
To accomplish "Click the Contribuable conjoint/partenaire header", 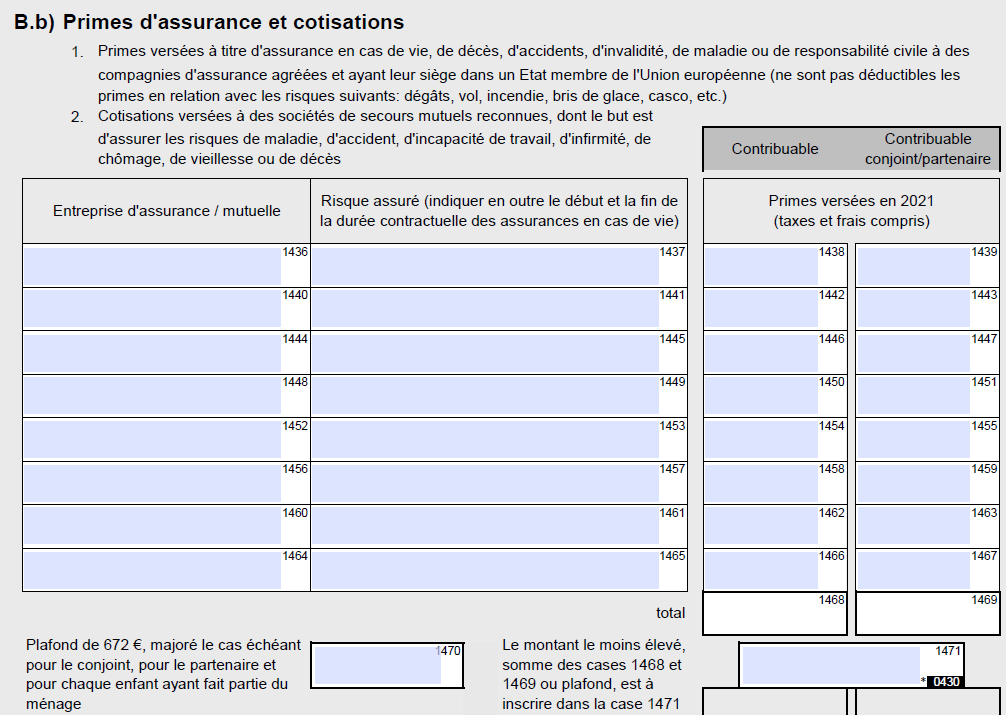I will click(927, 149).
